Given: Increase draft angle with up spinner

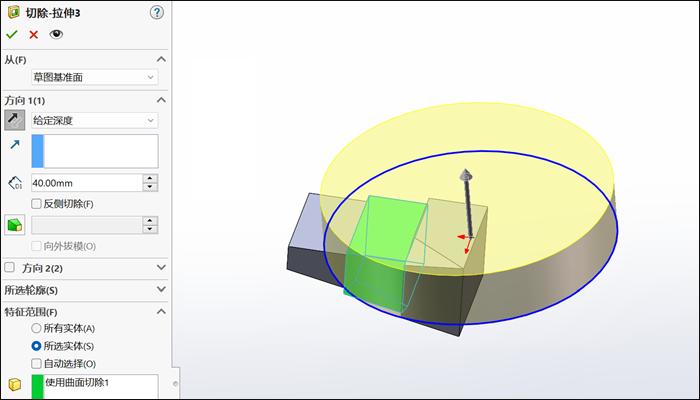Looking at the screenshot, I should click(150, 221).
